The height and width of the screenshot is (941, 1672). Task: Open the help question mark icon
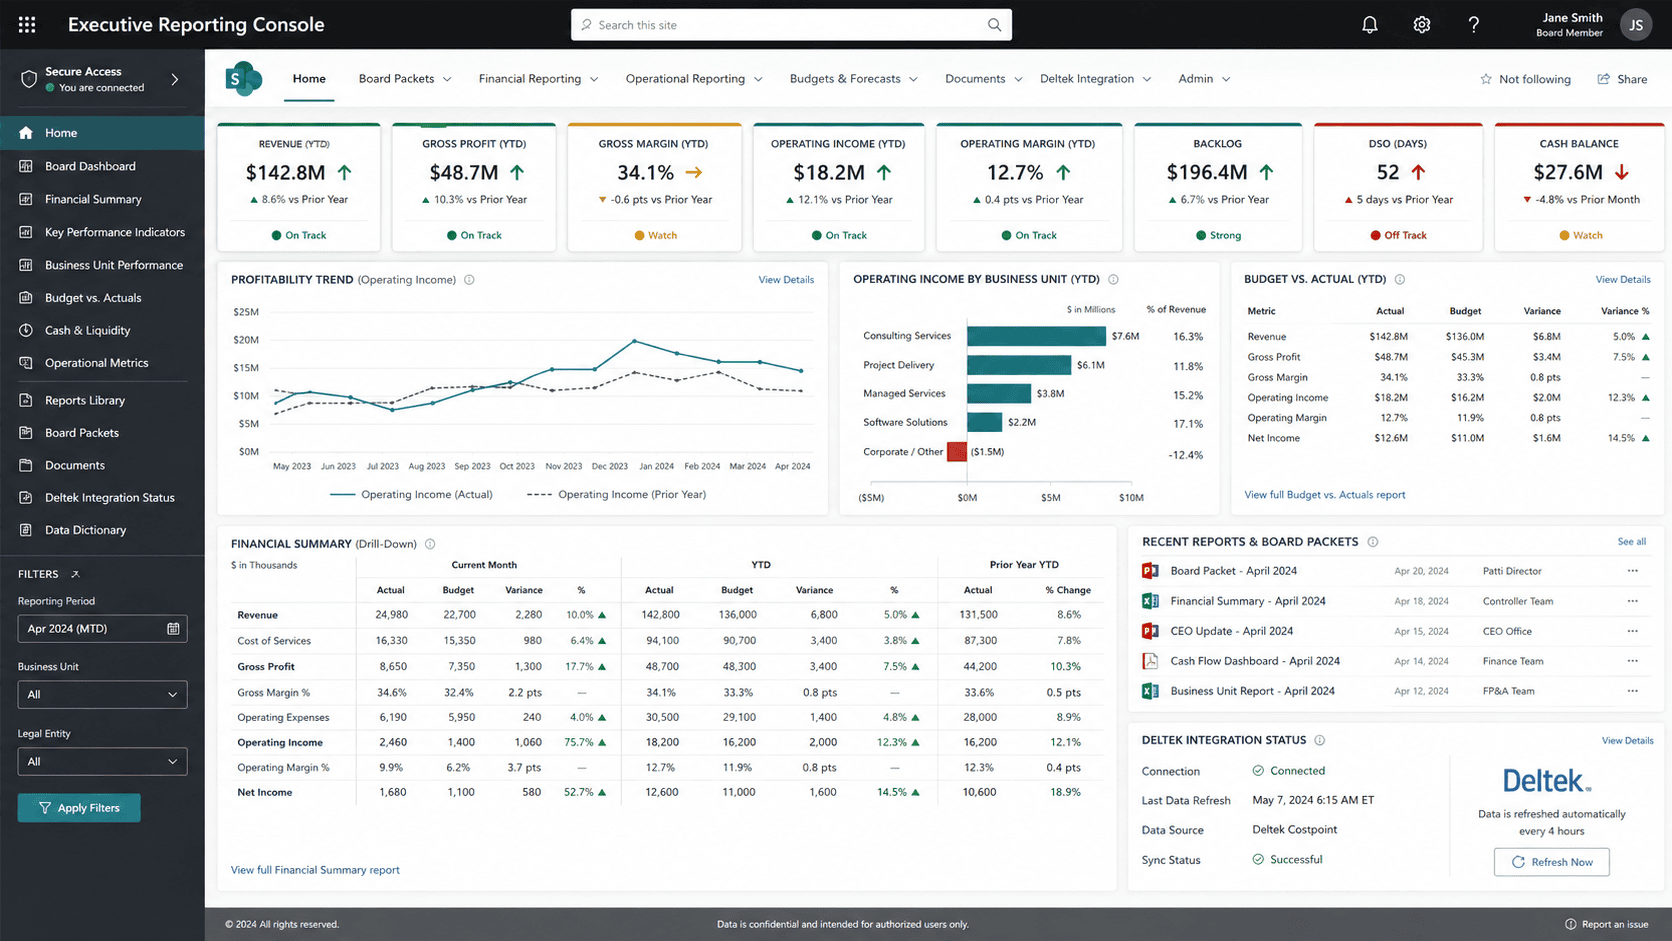pyautogui.click(x=1473, y=25)
